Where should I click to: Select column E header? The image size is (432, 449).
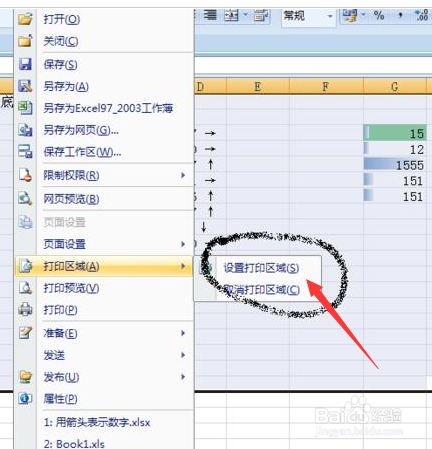[258, 87]
